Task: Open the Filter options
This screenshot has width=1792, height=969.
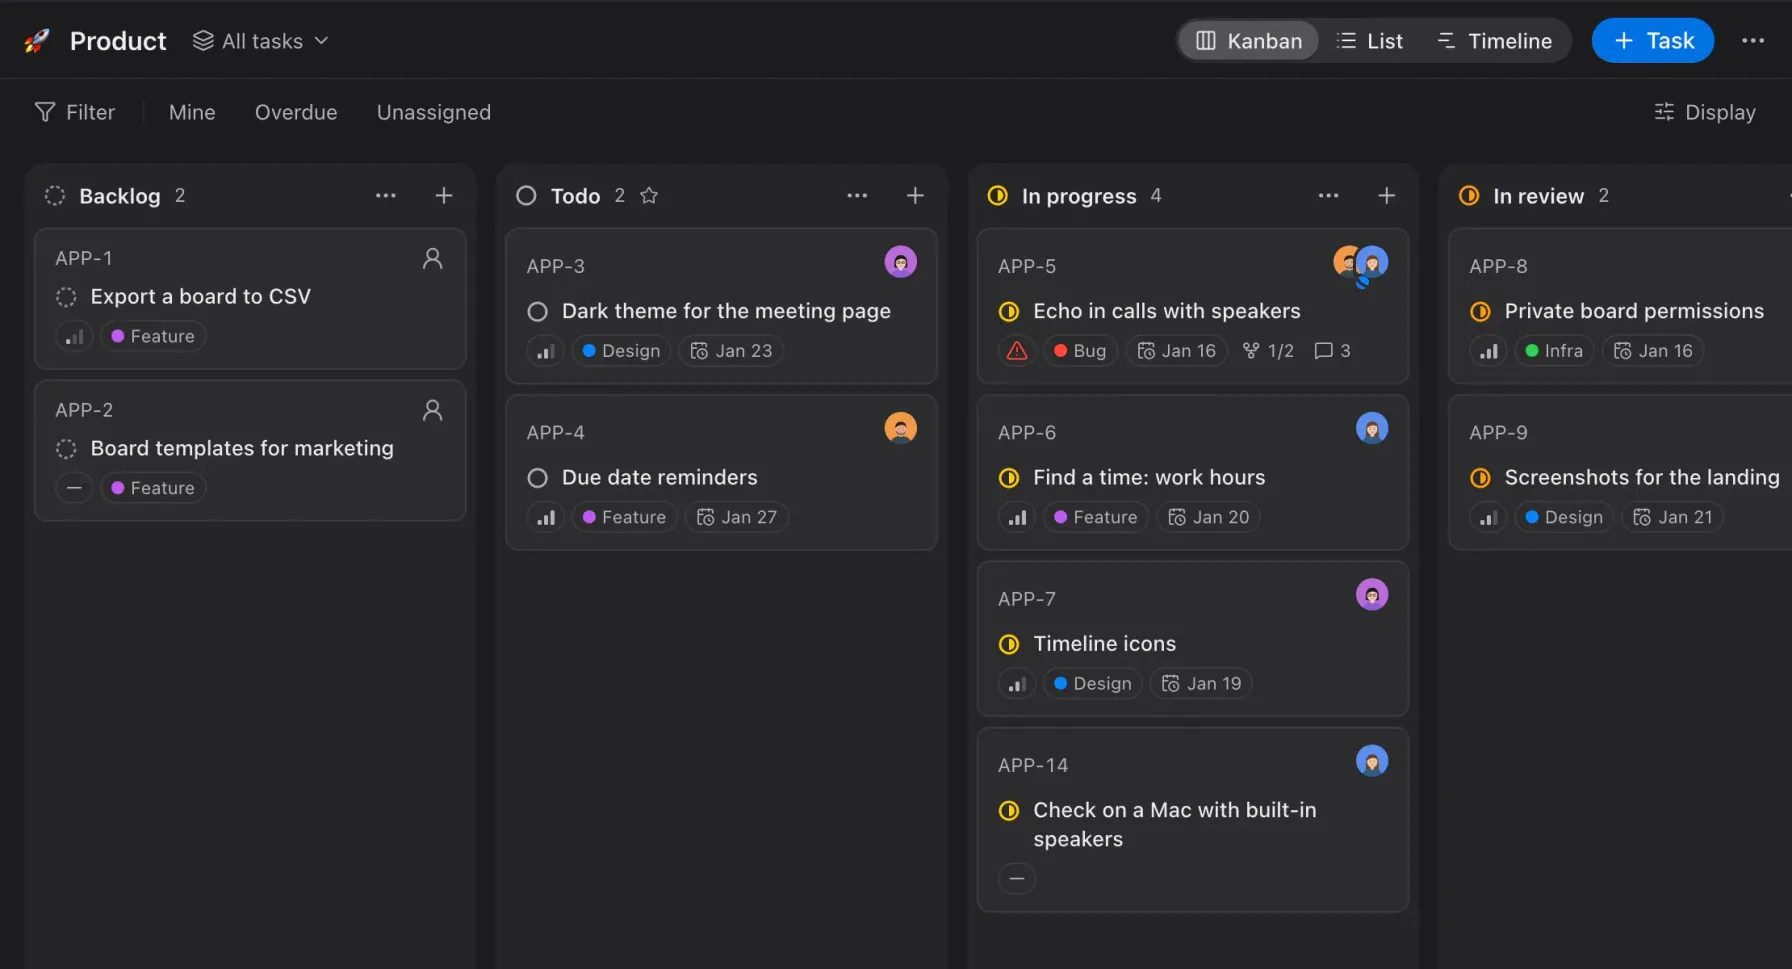Action: [75, 112]
